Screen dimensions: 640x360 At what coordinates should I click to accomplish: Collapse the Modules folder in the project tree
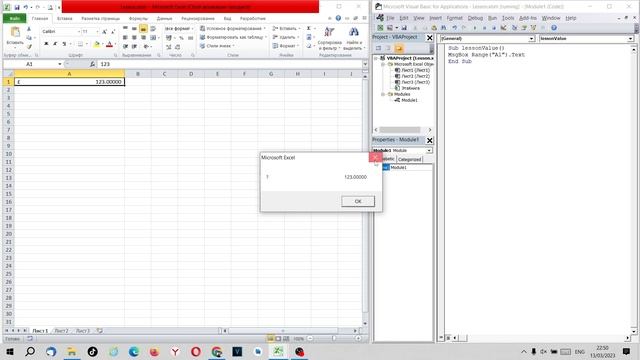(x=383, y=94)
